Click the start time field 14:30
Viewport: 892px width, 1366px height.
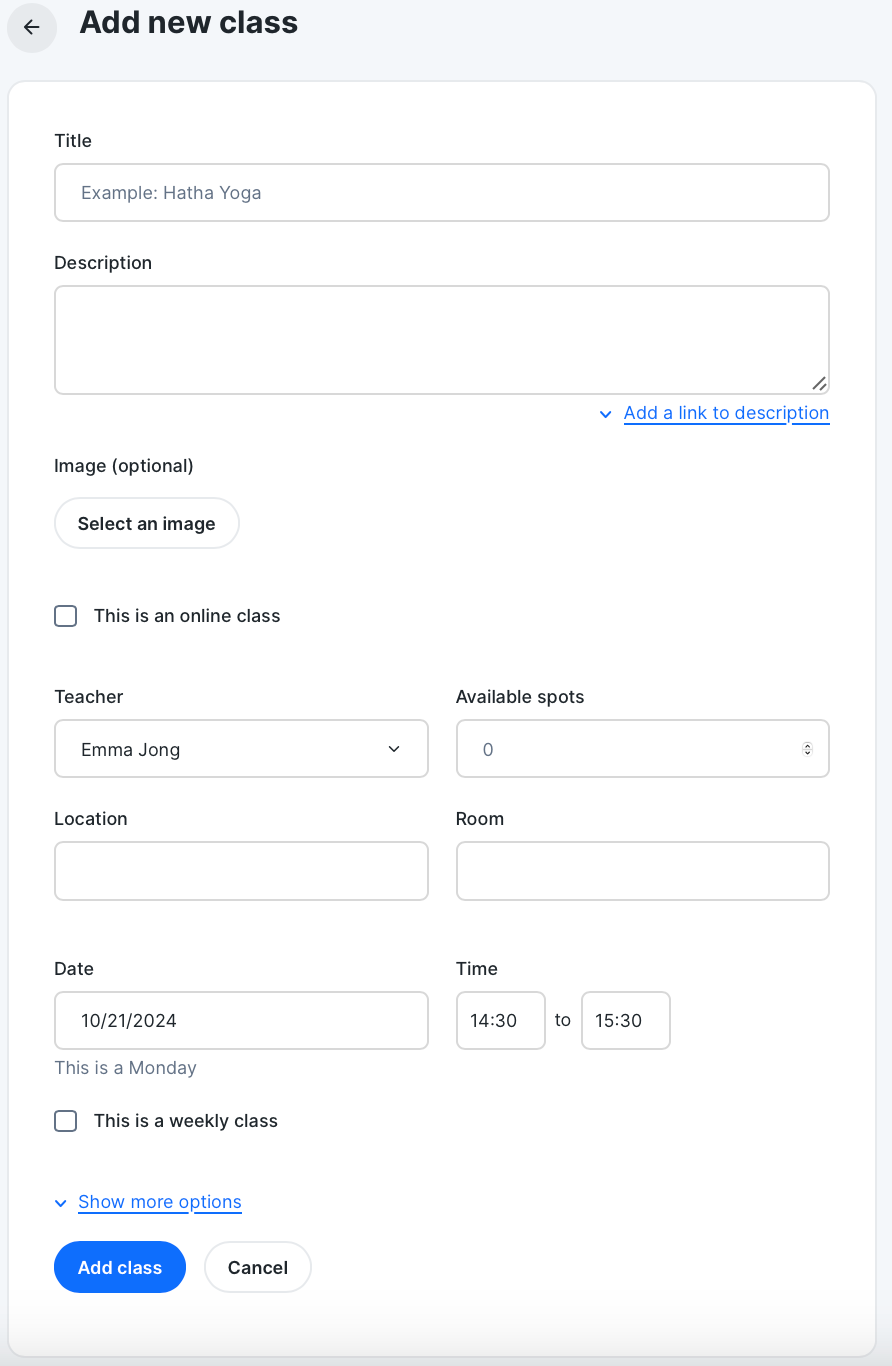tap(501, 1020)
